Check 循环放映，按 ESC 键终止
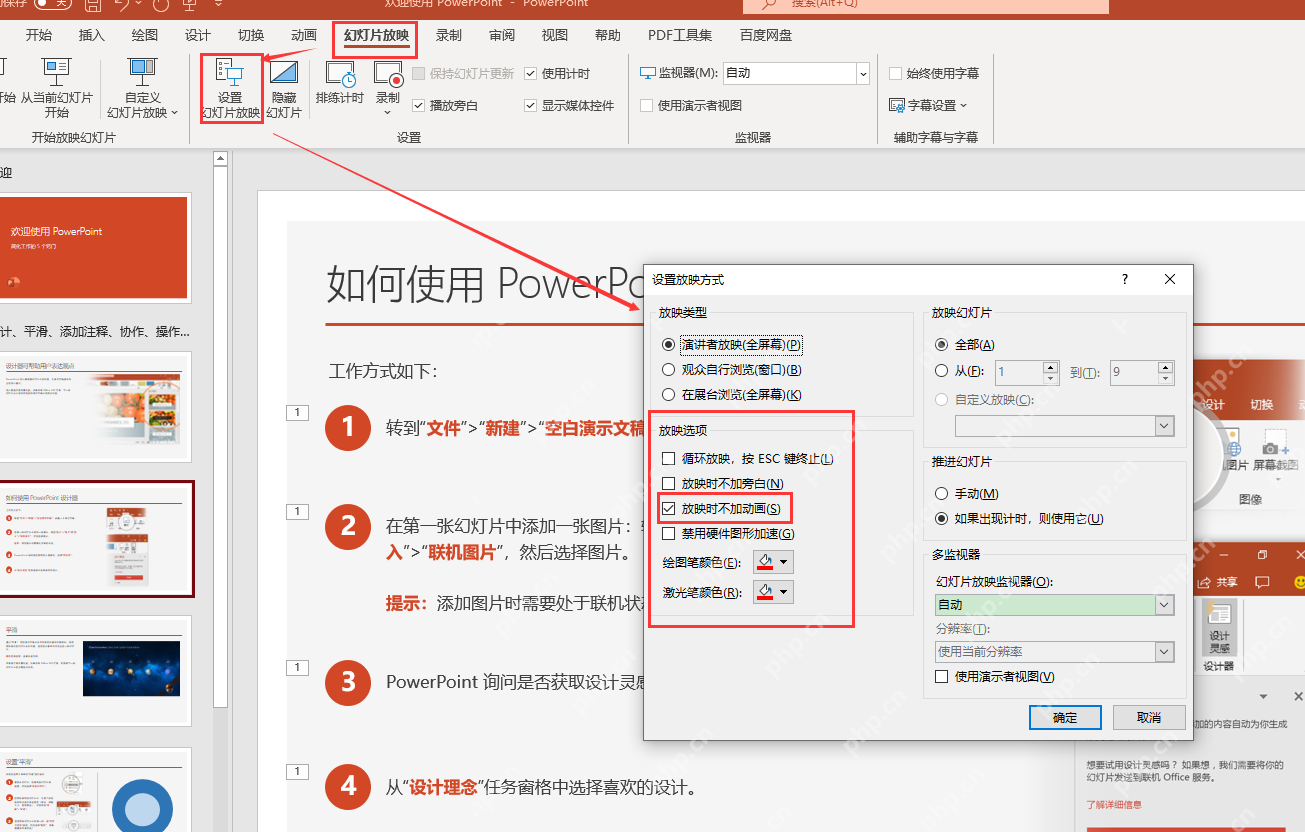Viewport: 1305px width, 832px height. tap(669, 459)
